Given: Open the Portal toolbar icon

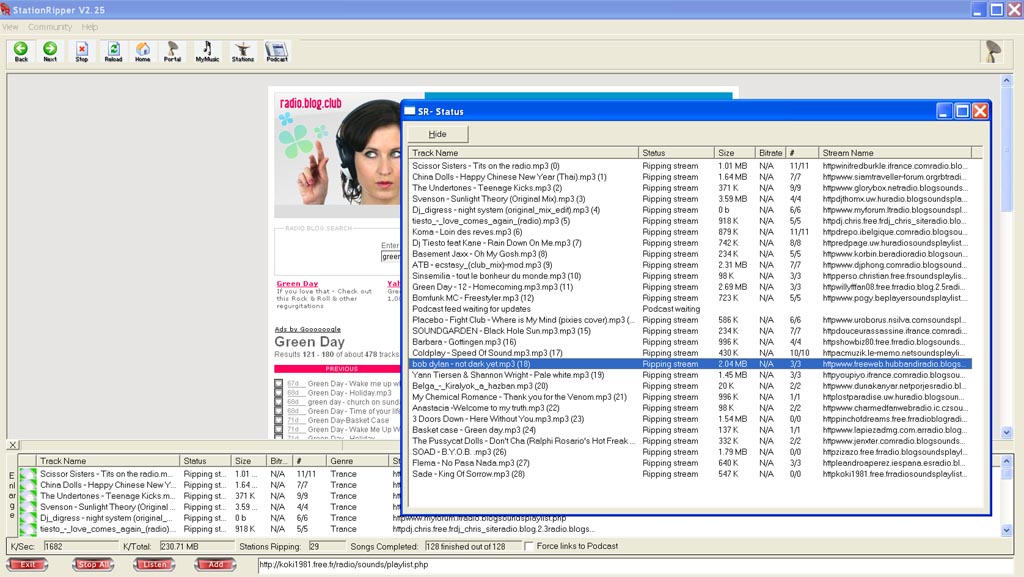Looking at the screenshot, I should pos(172,52).
